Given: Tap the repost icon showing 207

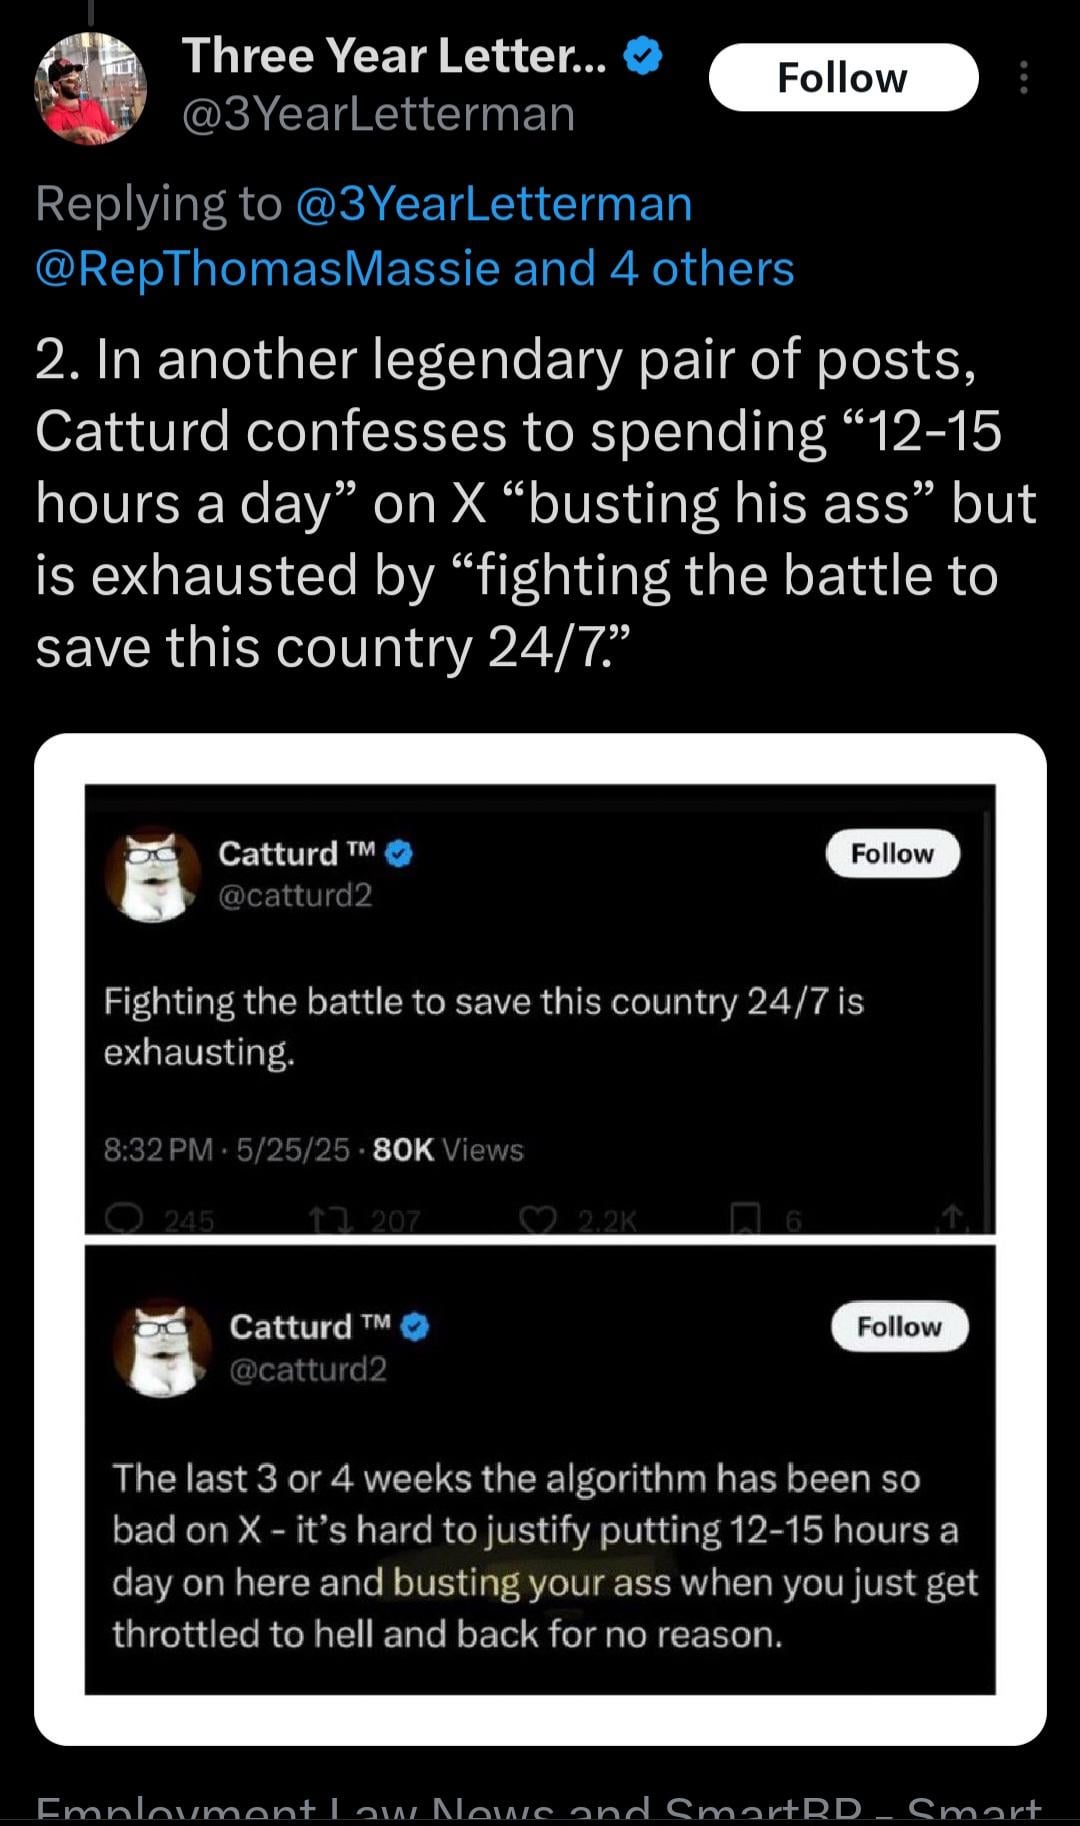Looking at the screenshot, I should [321, 1219].
